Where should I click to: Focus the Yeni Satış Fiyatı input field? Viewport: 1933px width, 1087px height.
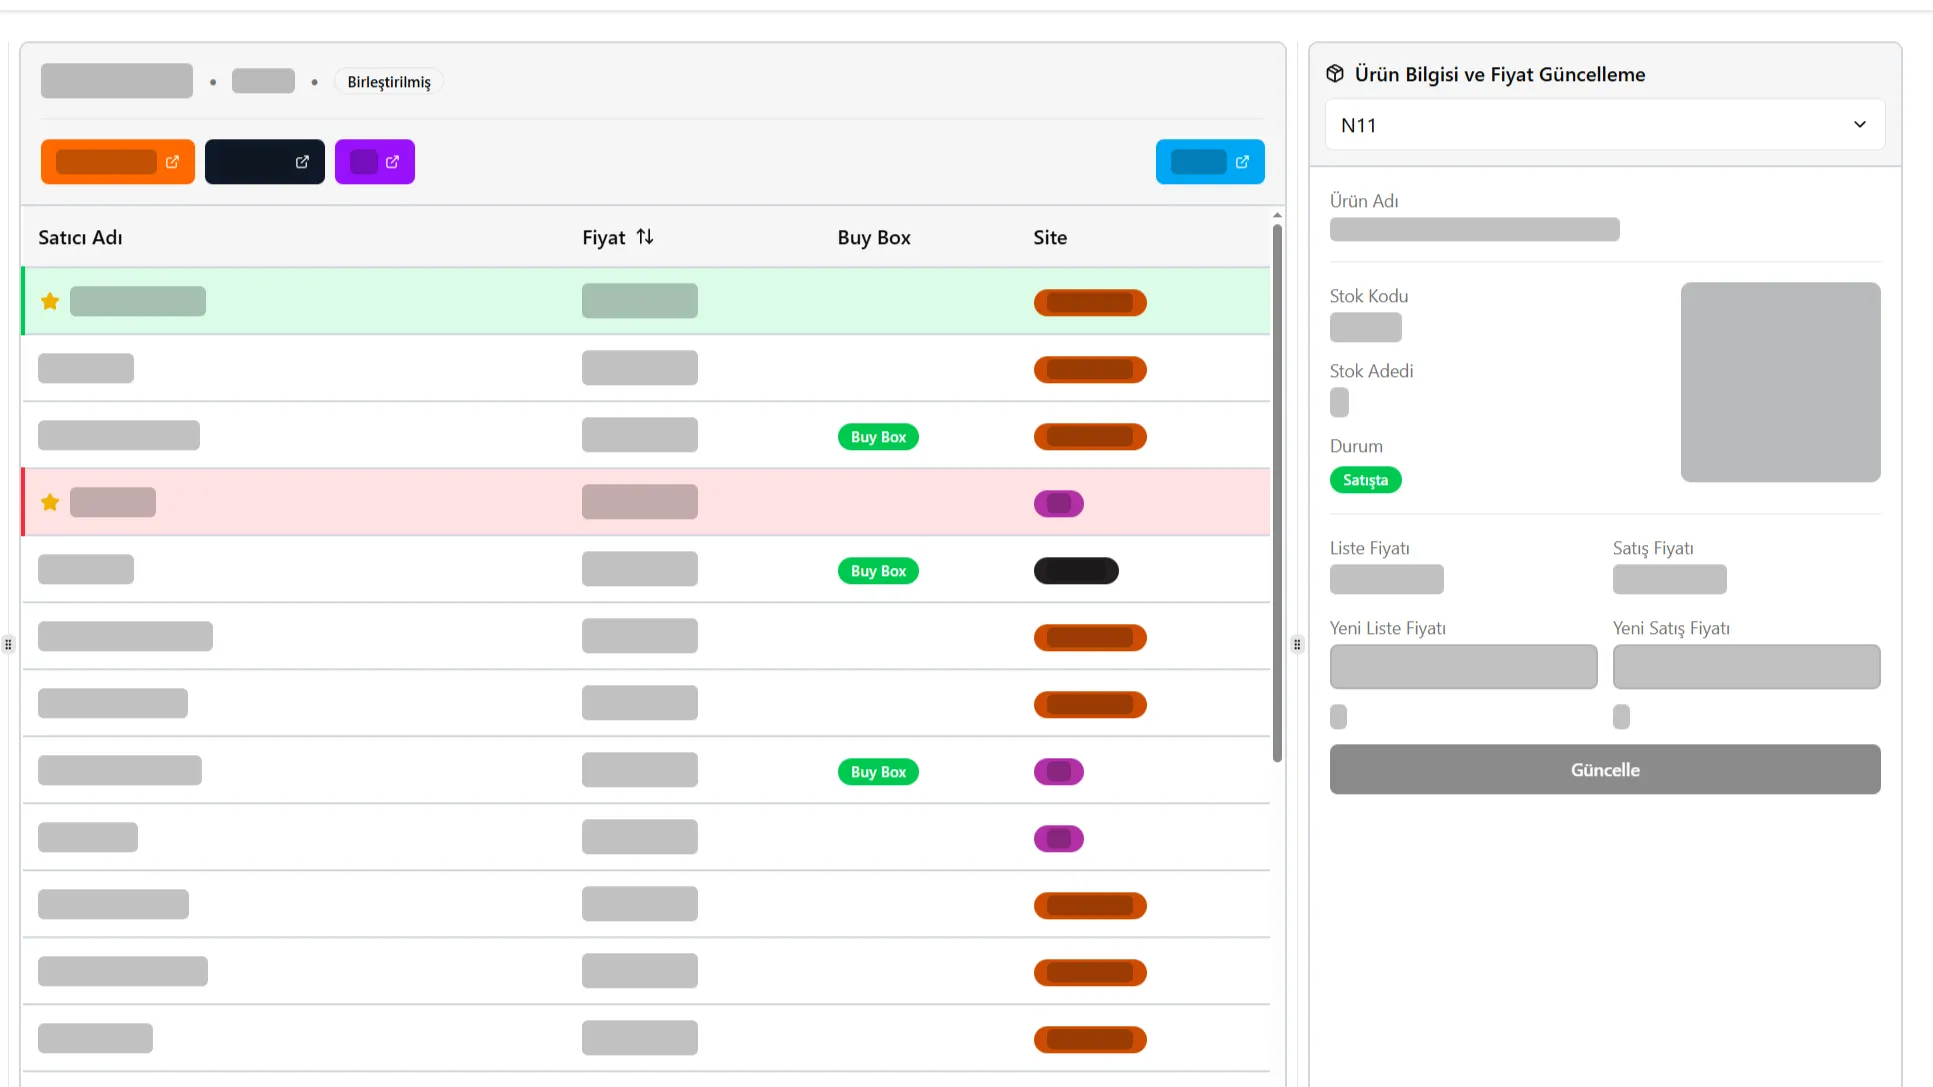coord(1746,667)
